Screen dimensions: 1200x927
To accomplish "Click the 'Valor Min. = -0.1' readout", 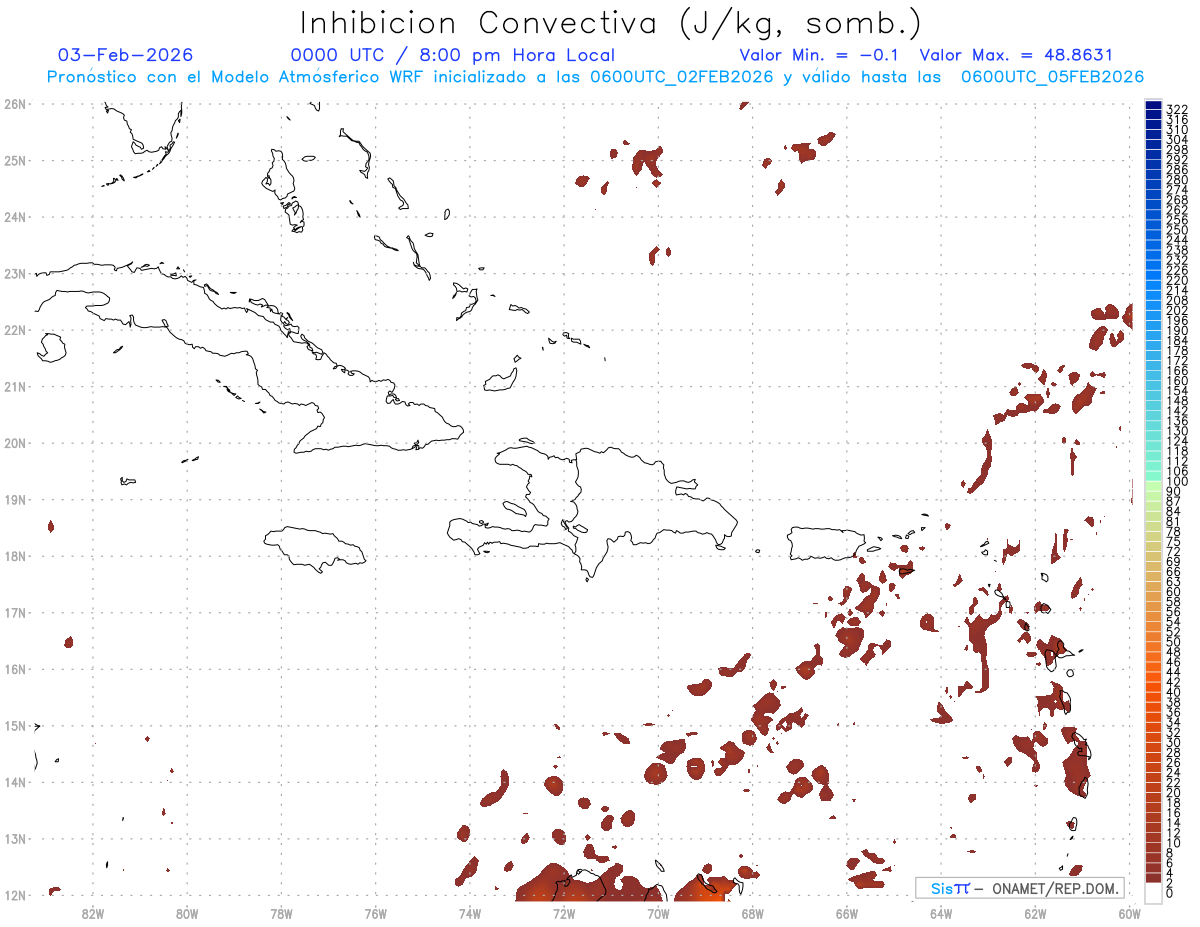I will coord(819,55).
